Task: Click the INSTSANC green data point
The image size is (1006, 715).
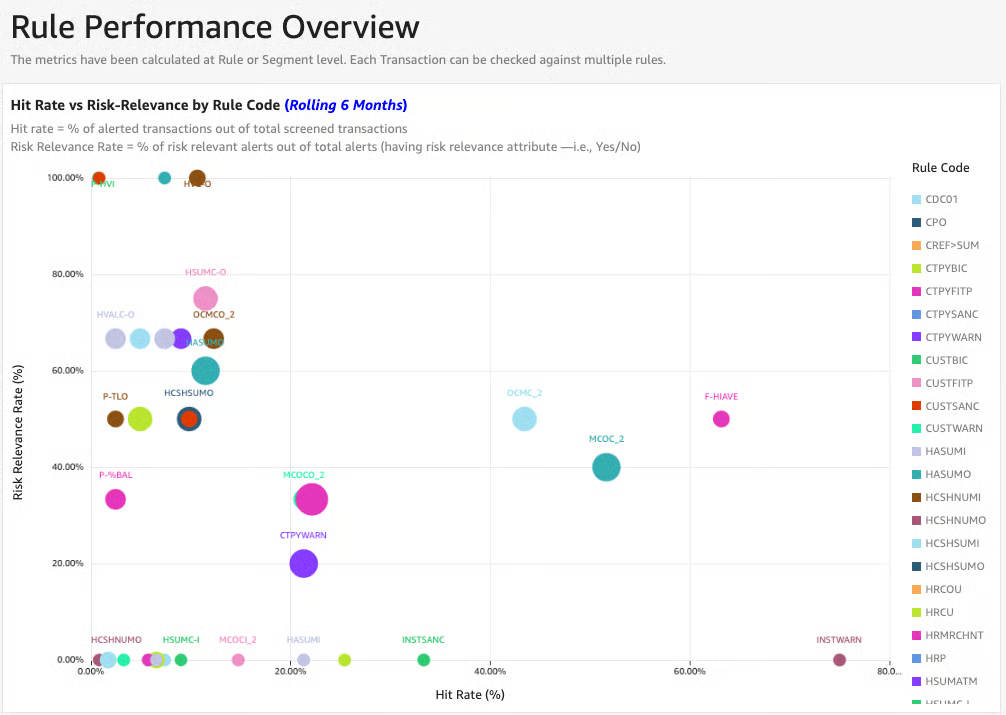Action: click(423, 660)
